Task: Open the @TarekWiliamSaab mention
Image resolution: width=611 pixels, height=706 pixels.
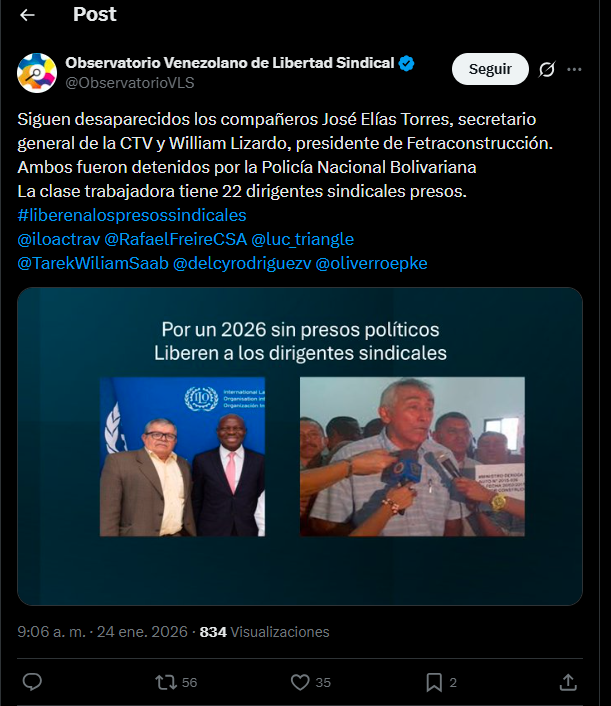Action: click(x=92, y=265)
